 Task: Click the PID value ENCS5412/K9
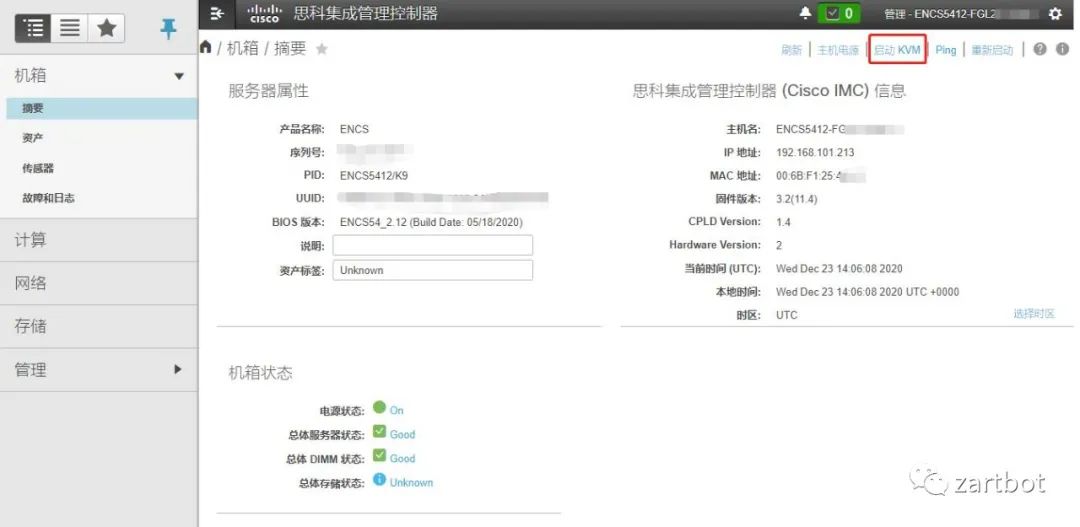click(374, 176)
